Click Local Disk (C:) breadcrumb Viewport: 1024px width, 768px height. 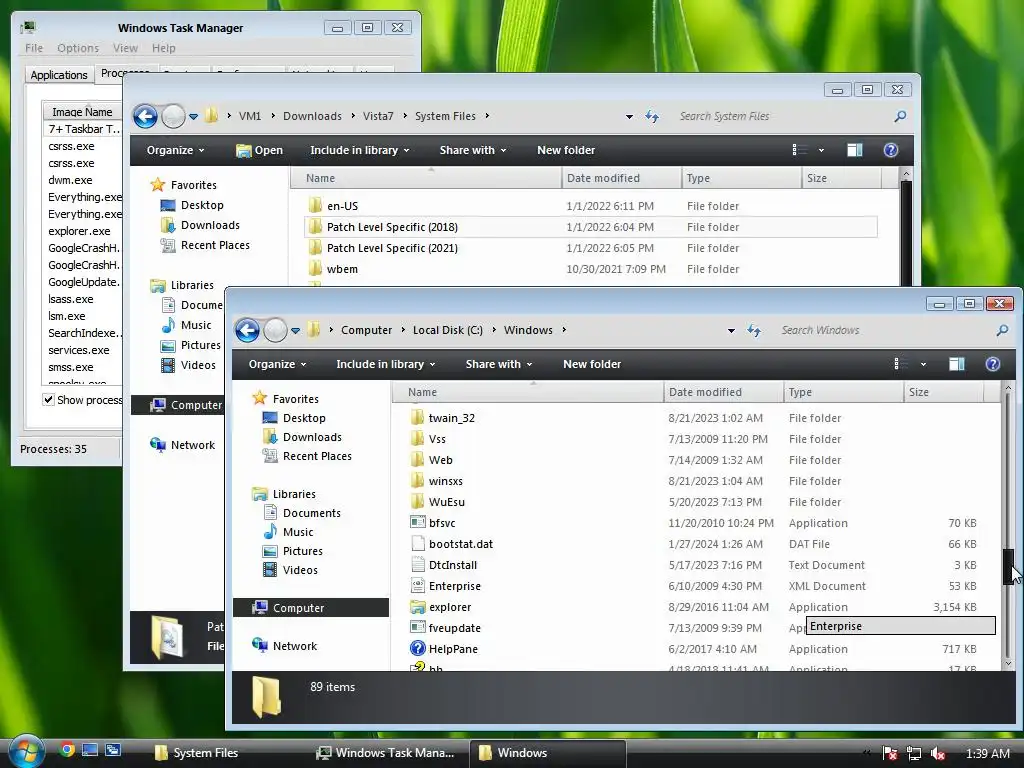447,330
